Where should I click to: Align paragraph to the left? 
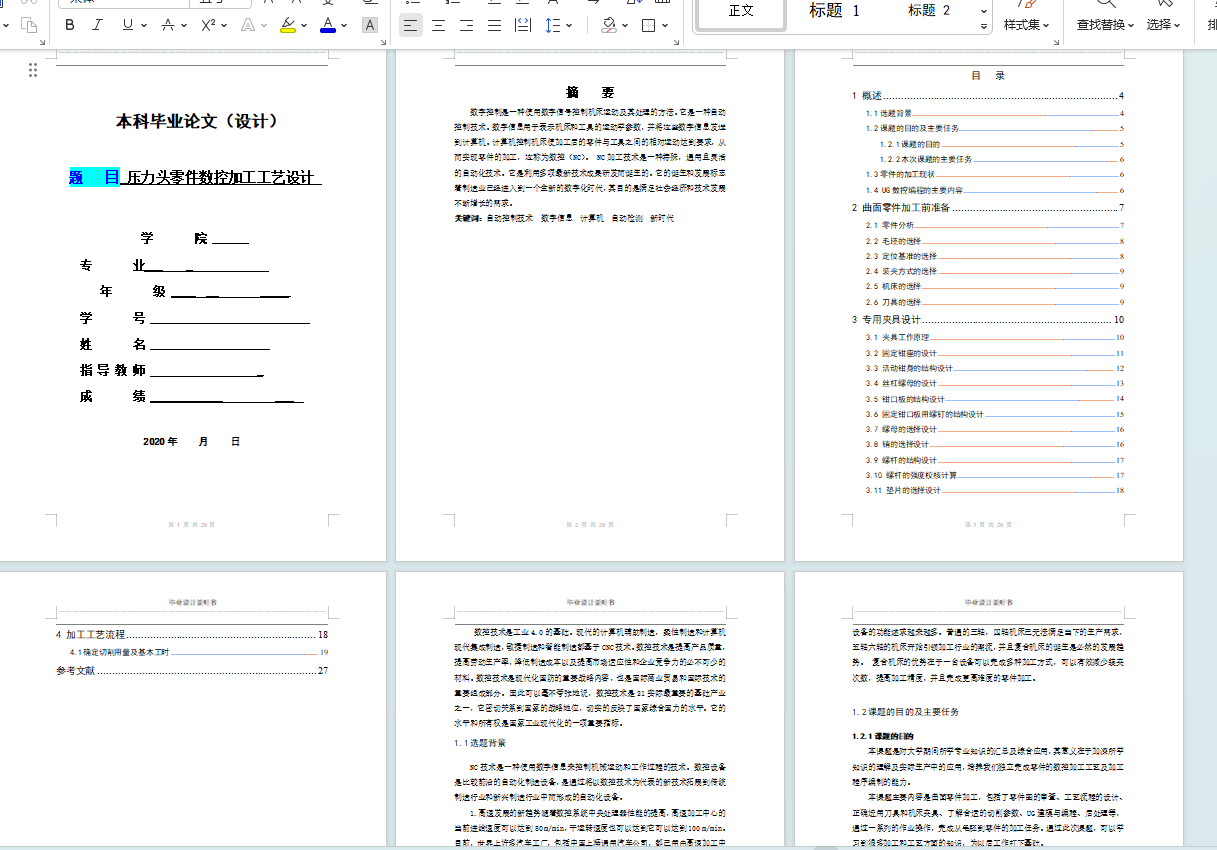(x=410, y=25)
